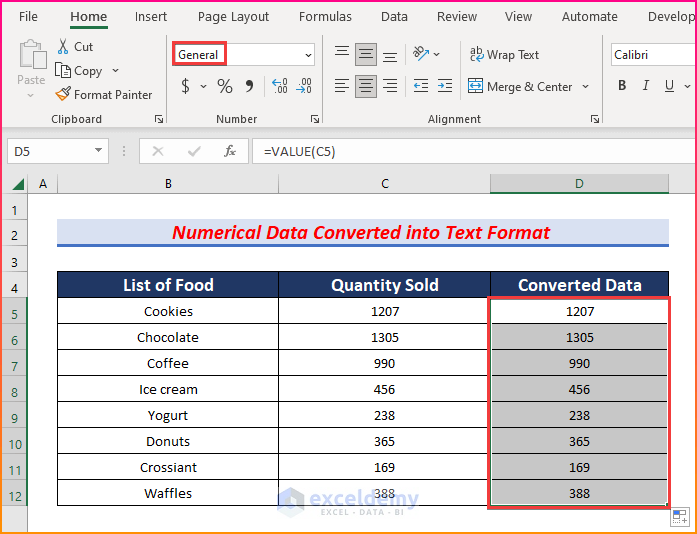Switch to the Formulas tab

(325, 16)
